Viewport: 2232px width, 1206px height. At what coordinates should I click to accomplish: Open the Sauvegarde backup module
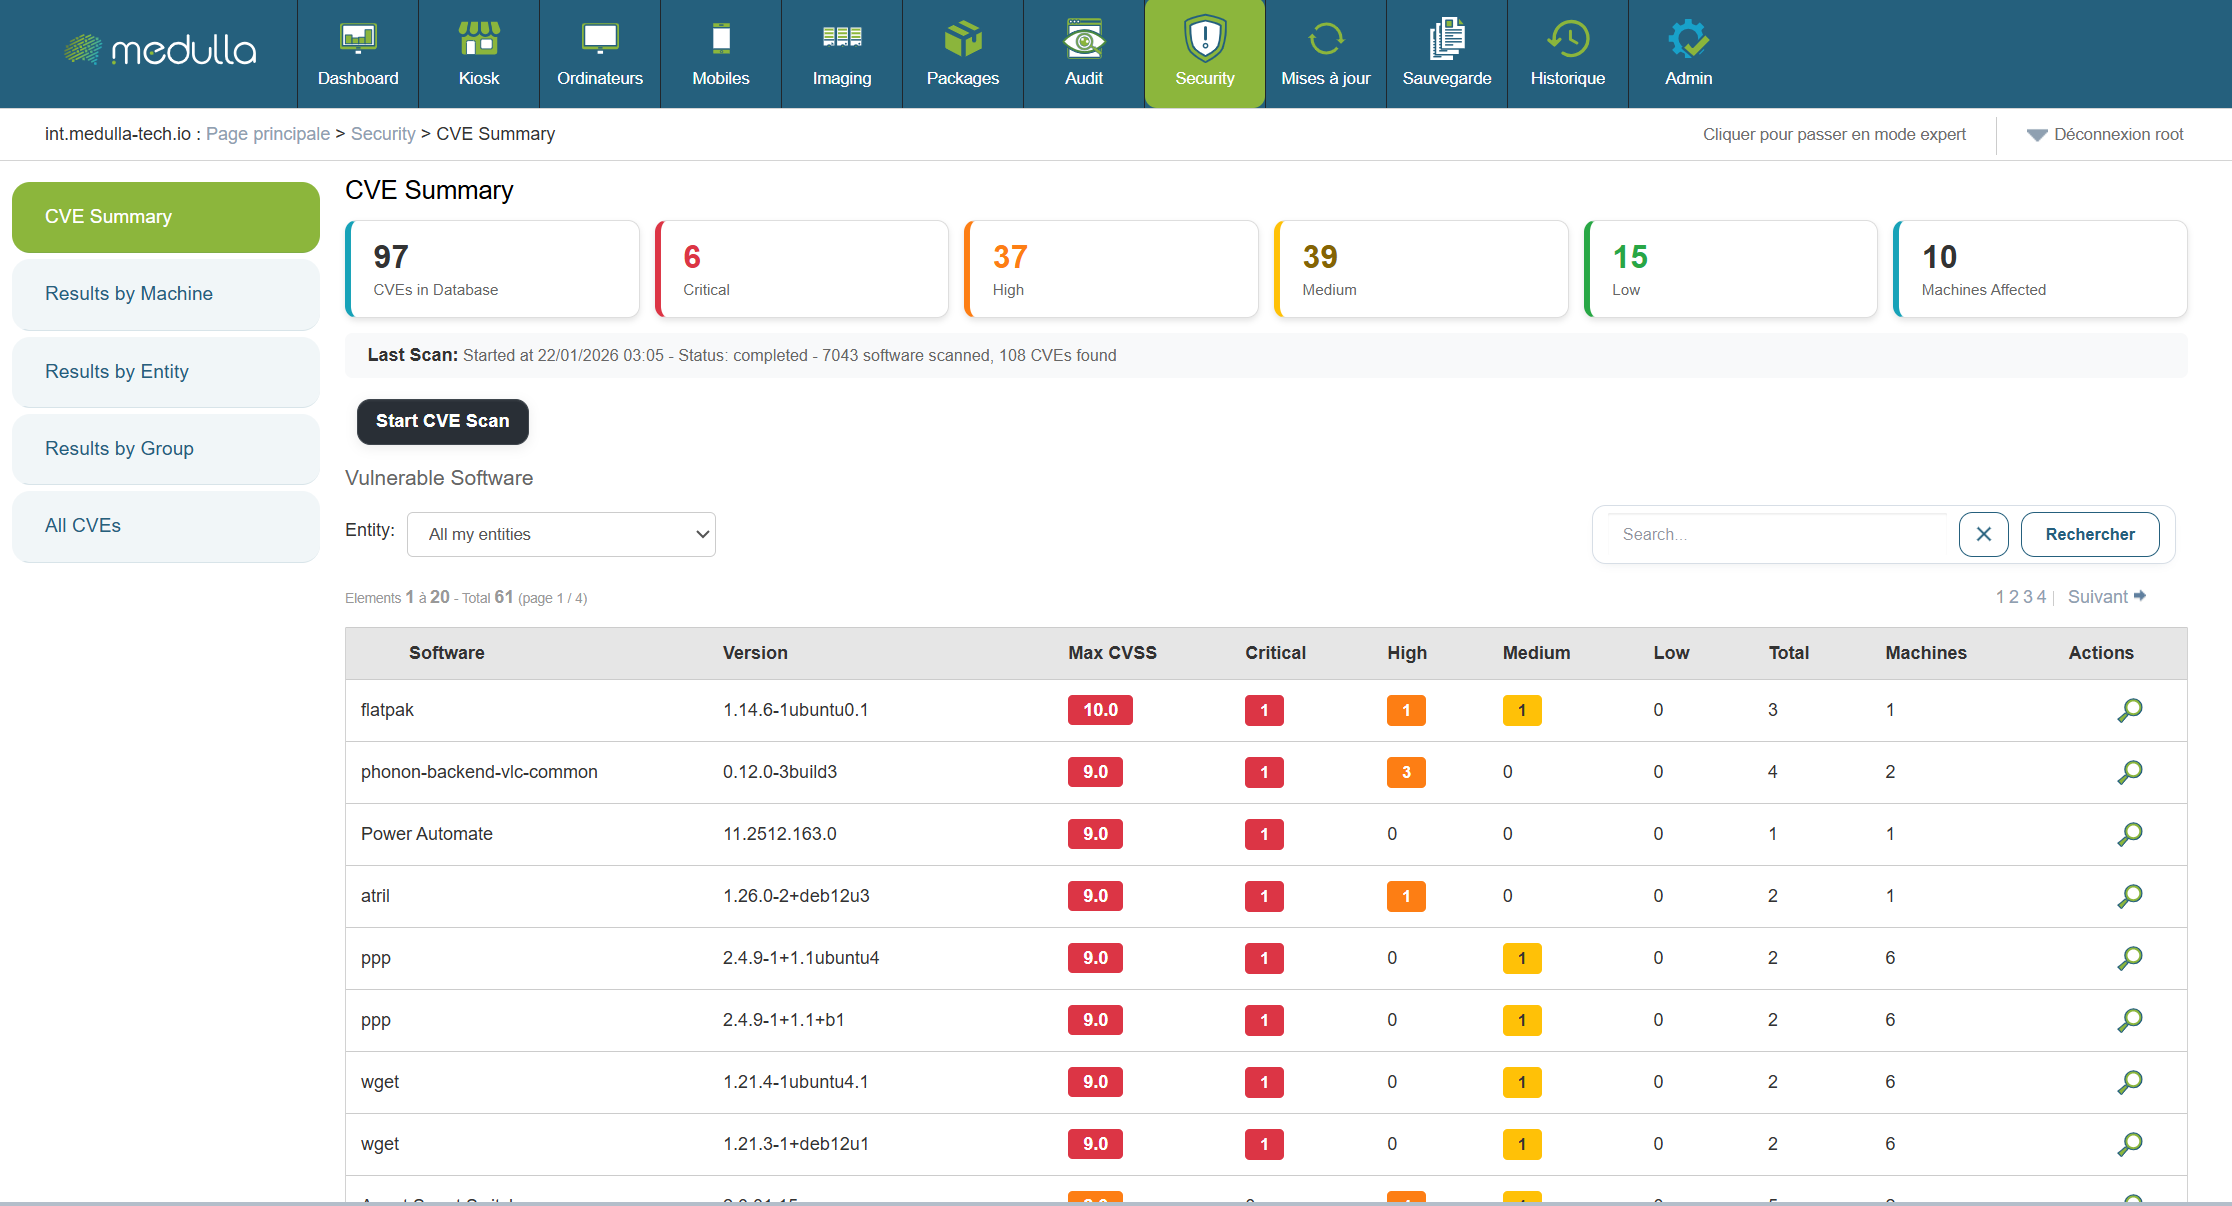pyautogui.click(x=1446, y=54)
